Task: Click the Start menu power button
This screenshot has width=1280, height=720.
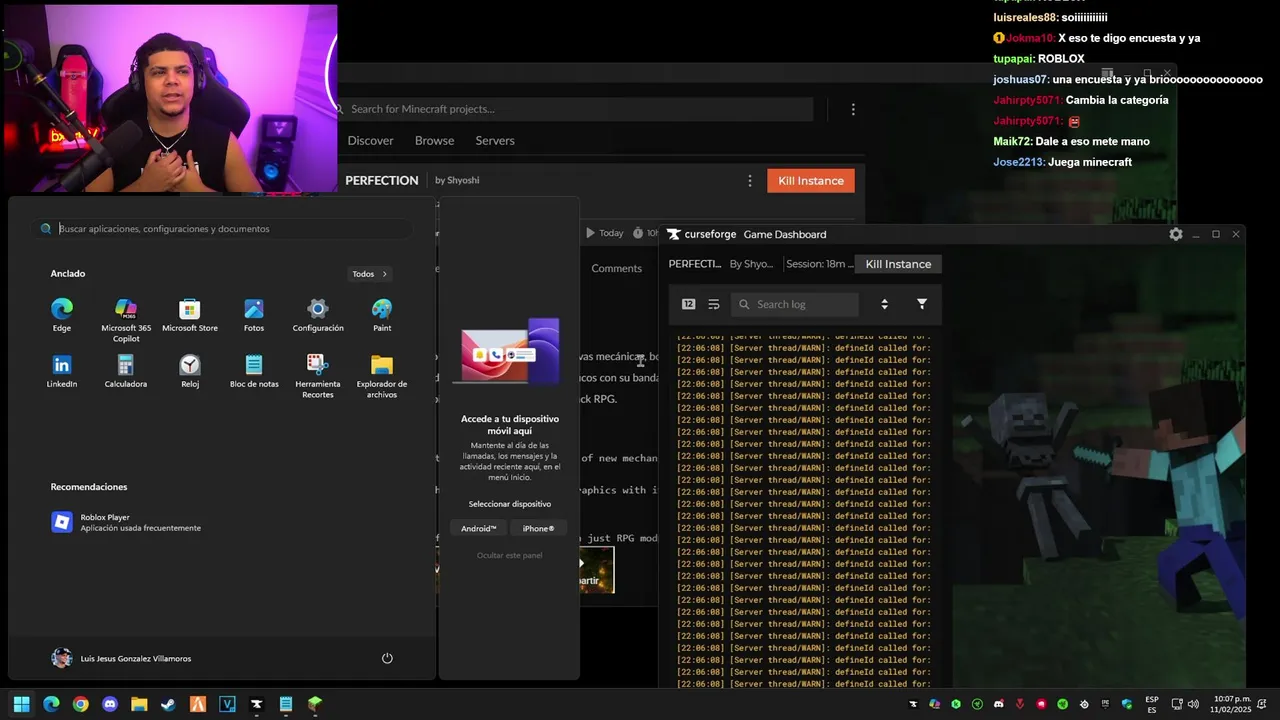Action: (x=387, y=658)
